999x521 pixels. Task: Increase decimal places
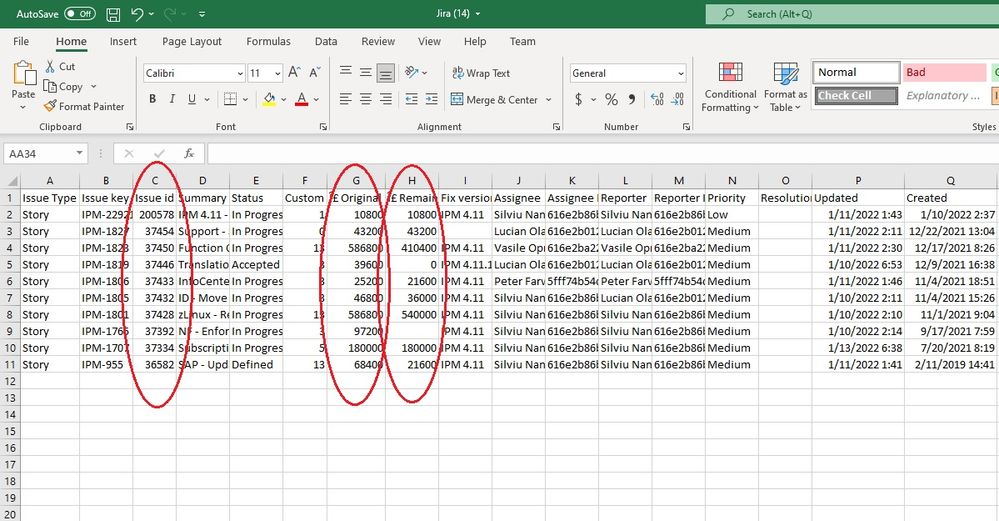tap(658, 99)
